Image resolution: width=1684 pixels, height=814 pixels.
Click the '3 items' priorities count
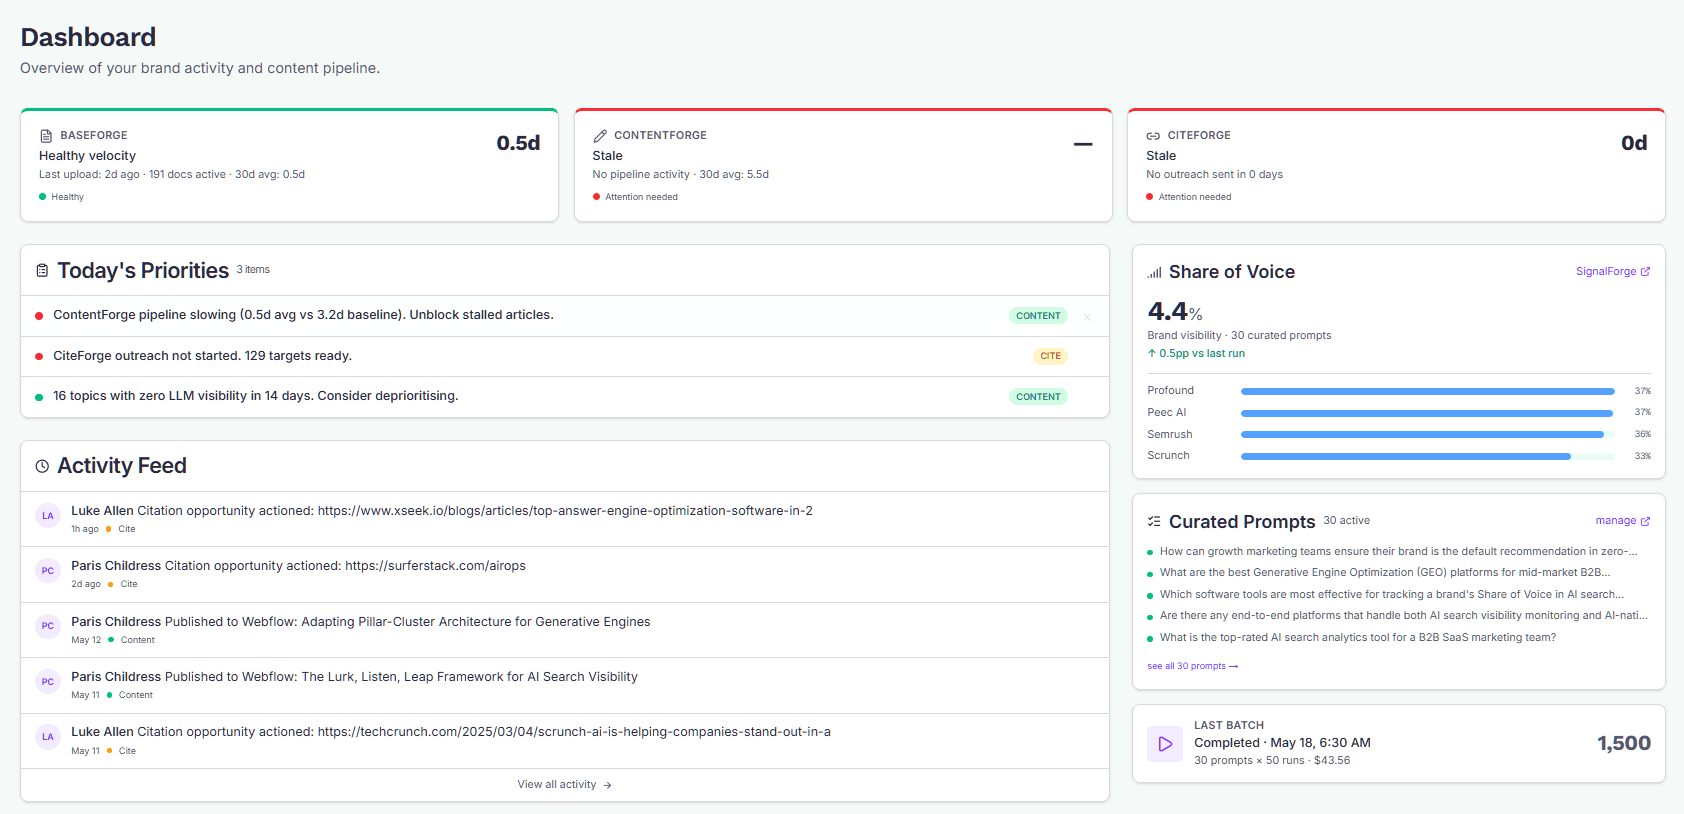pyautogui.click(x=253, y=270)
